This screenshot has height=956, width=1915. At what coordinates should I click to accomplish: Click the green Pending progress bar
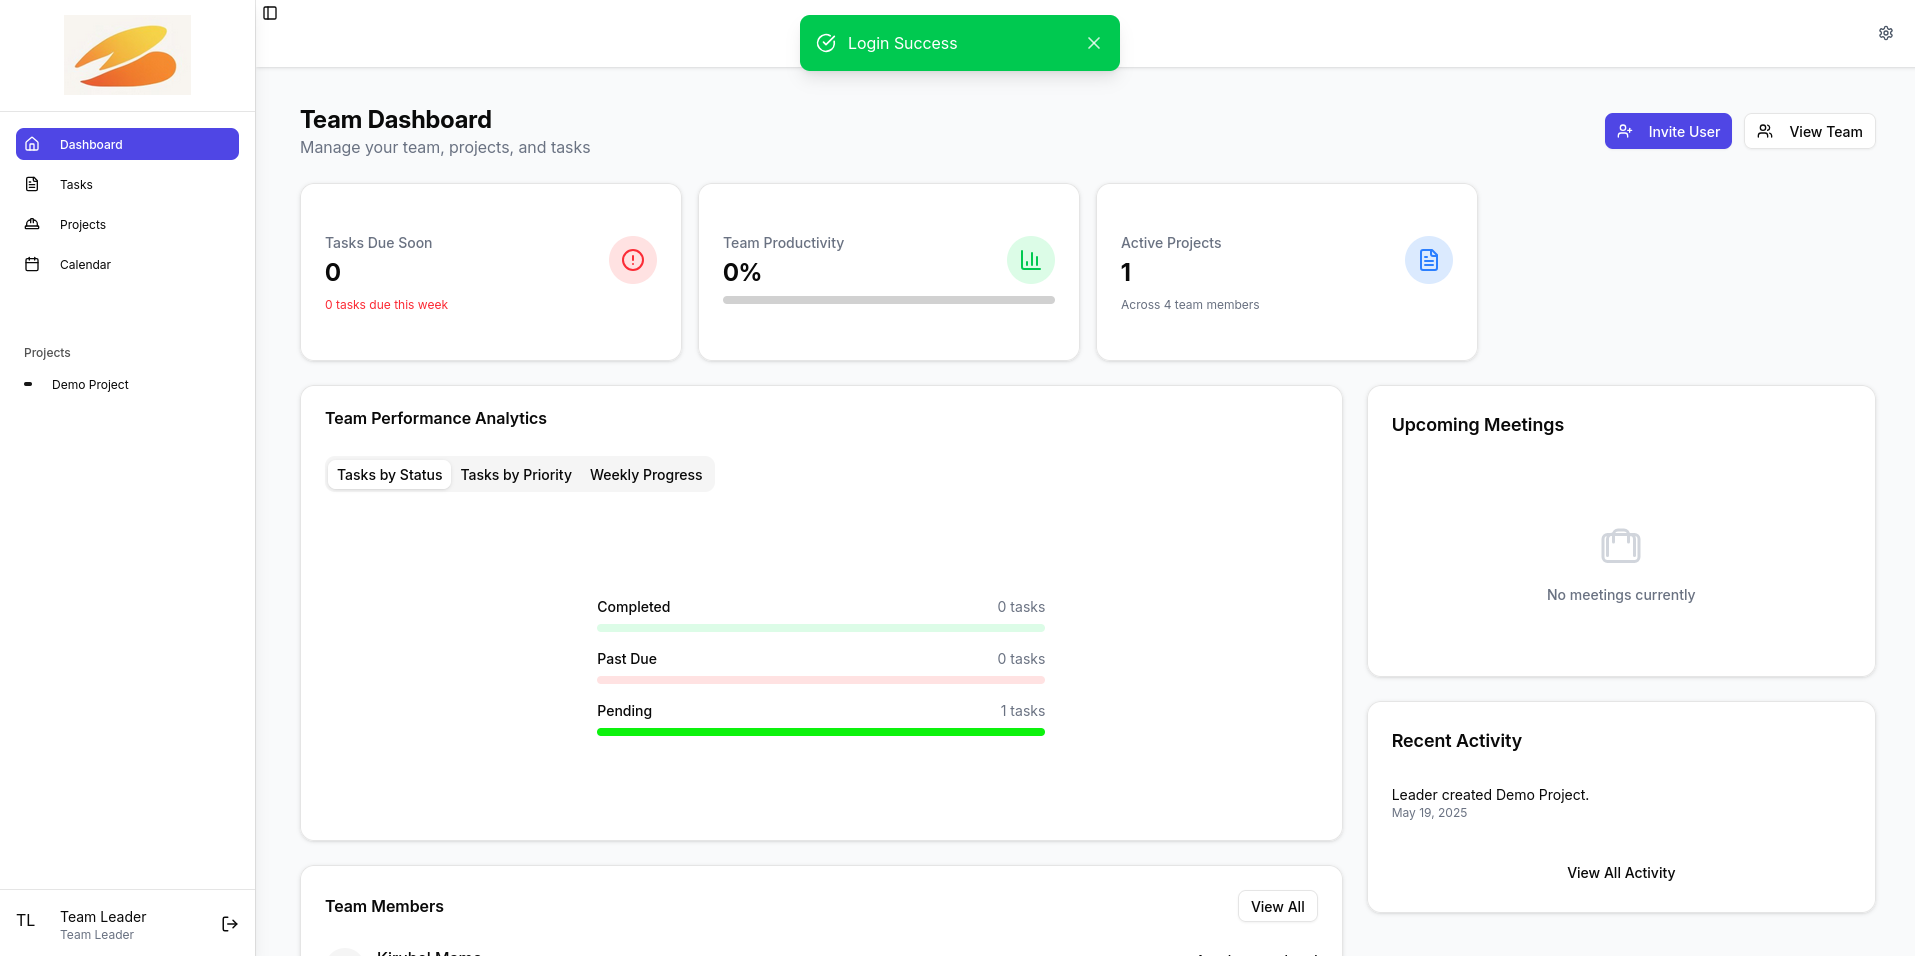(x=820, y=732)
